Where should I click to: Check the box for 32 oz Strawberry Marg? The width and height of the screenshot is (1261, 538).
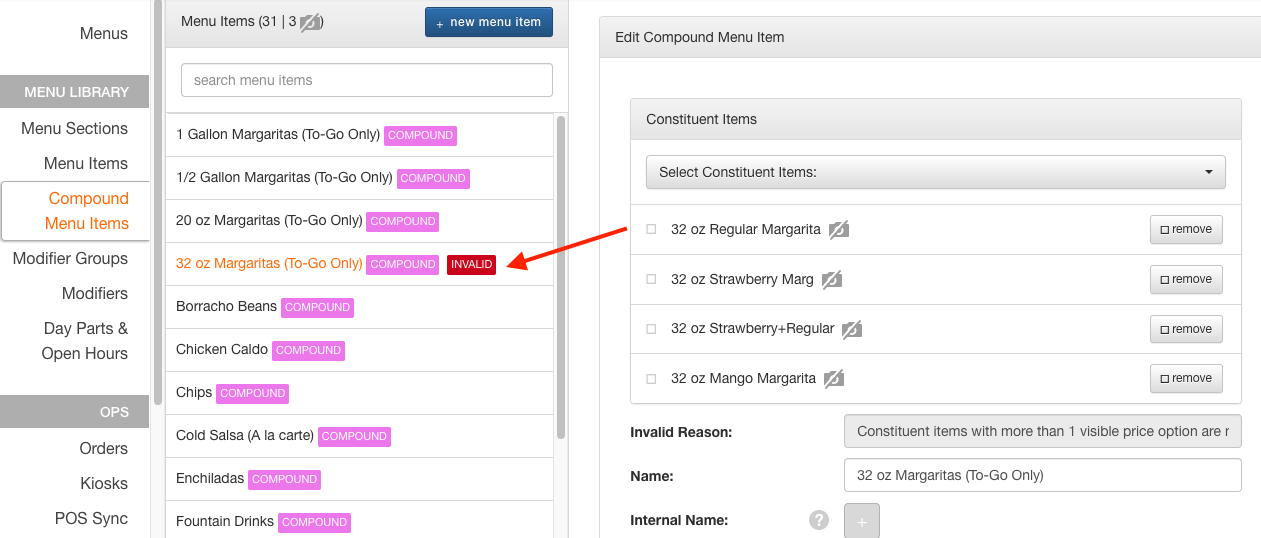click(651, 279)
